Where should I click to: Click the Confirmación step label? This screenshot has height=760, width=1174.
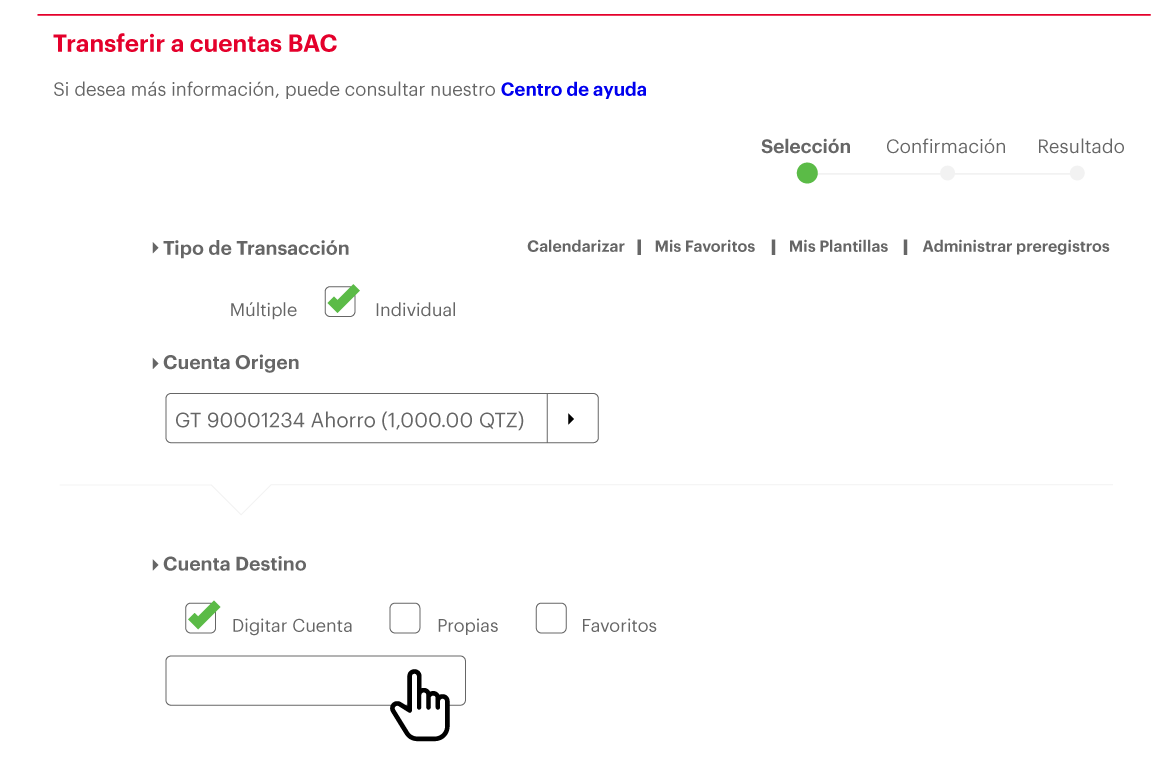(x=945, y=146)
